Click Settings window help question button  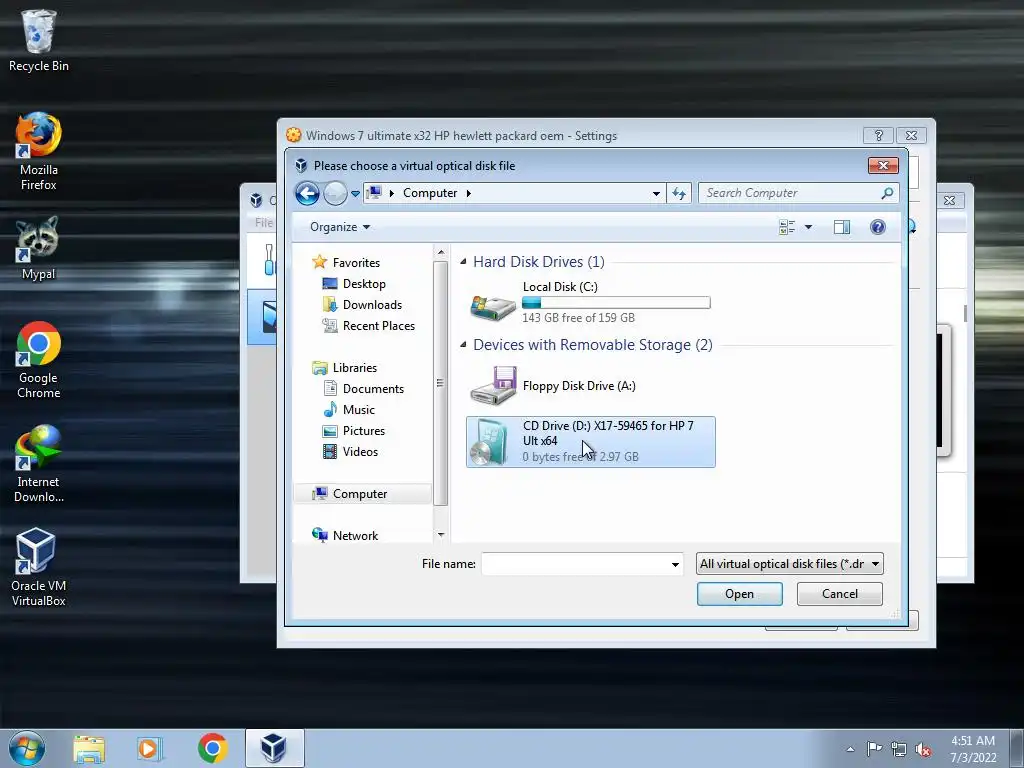[878, 135]
